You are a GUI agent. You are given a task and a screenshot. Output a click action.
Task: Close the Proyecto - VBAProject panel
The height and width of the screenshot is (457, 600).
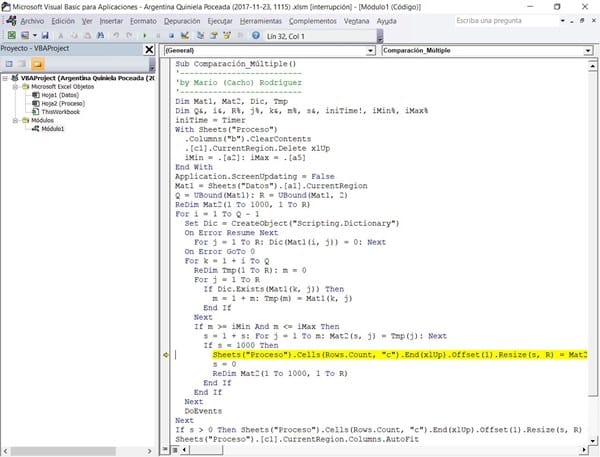149,48
